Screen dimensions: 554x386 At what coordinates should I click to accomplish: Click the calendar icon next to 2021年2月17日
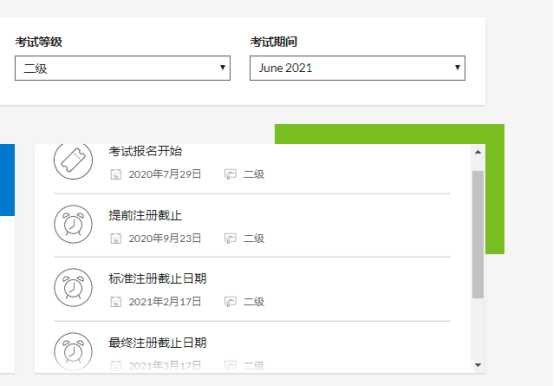point(116,302)
